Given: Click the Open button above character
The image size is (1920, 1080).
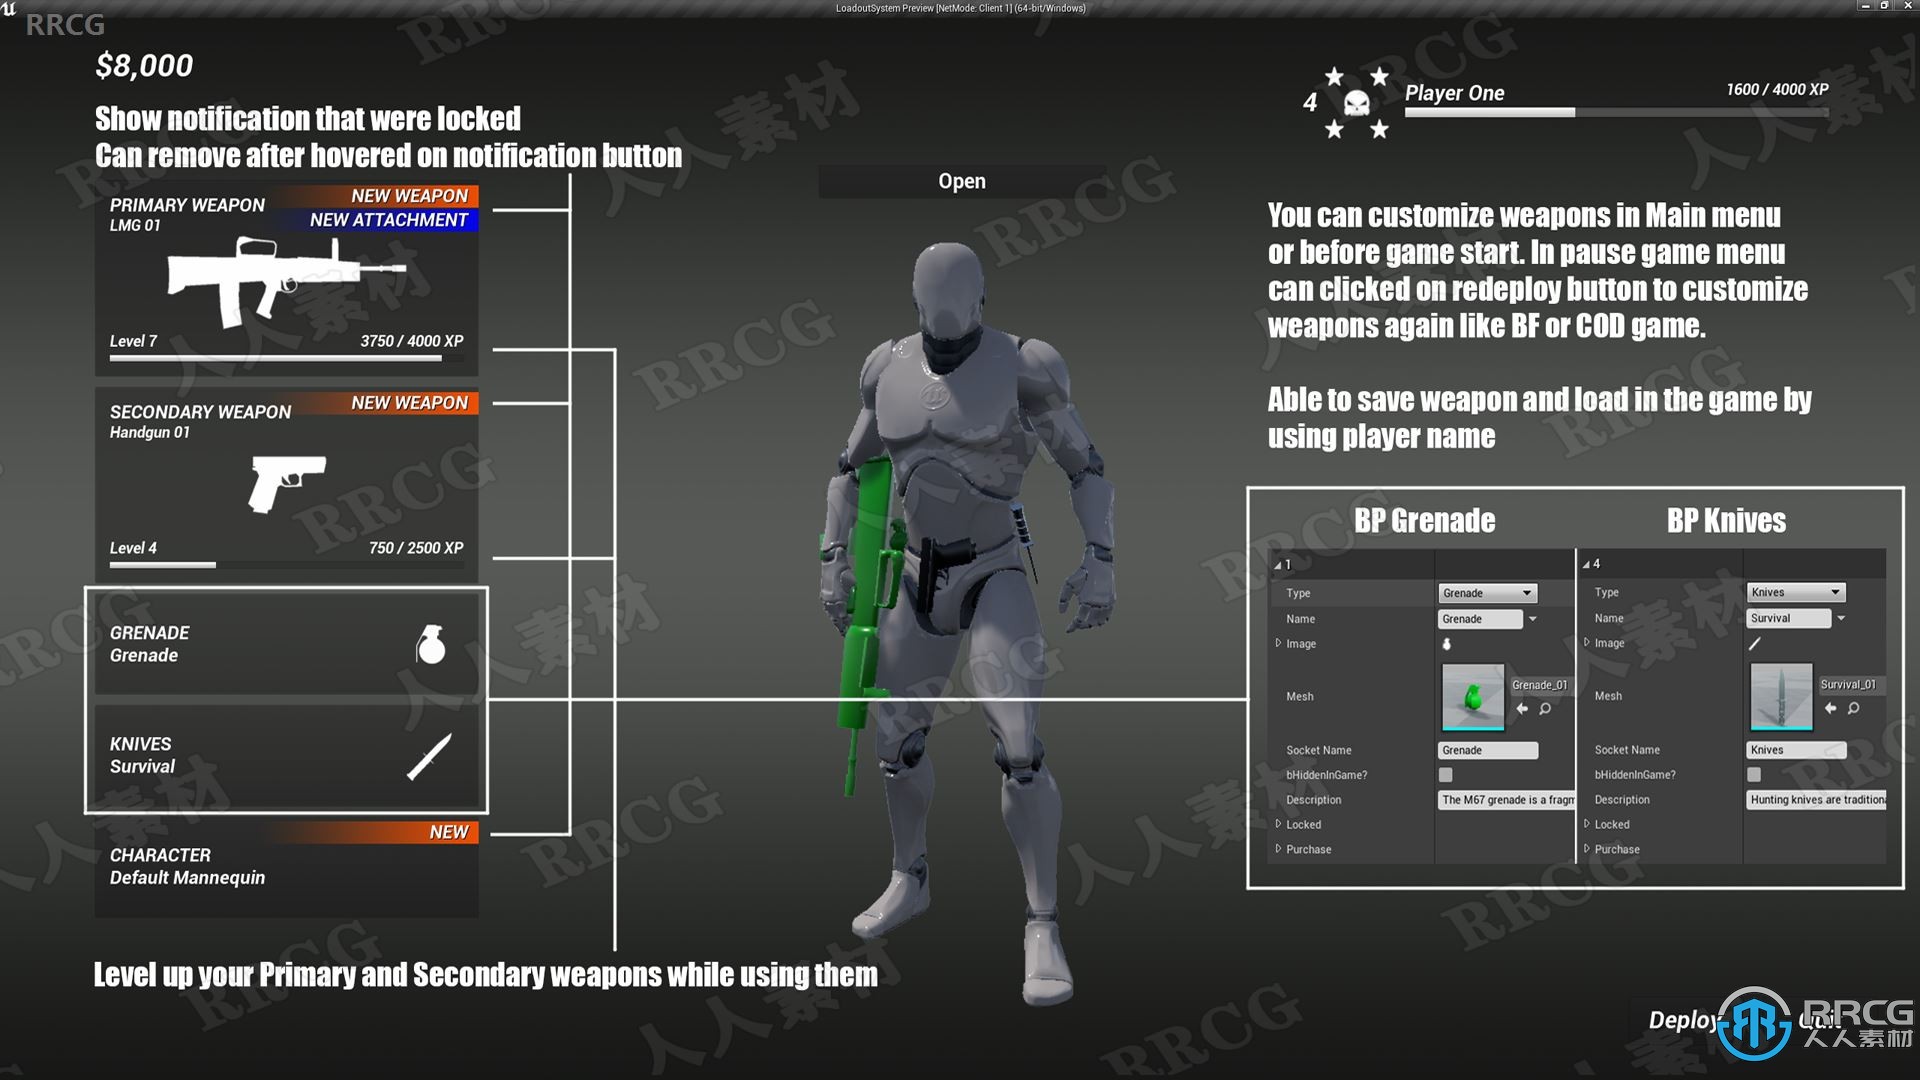Looking at the screenshot, I should pyautogui.click(x=961, y=179).
